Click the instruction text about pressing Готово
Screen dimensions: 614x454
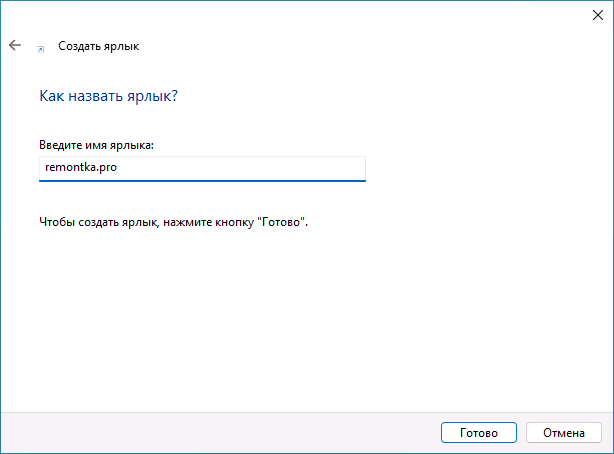coord(172,222)
